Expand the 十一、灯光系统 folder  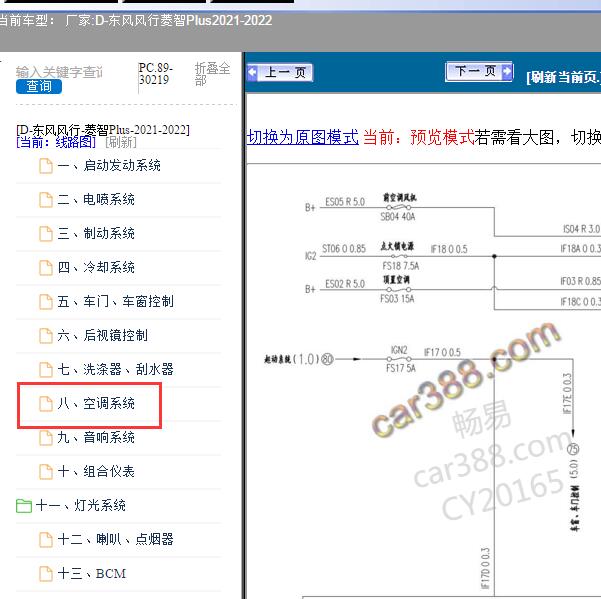80,505
